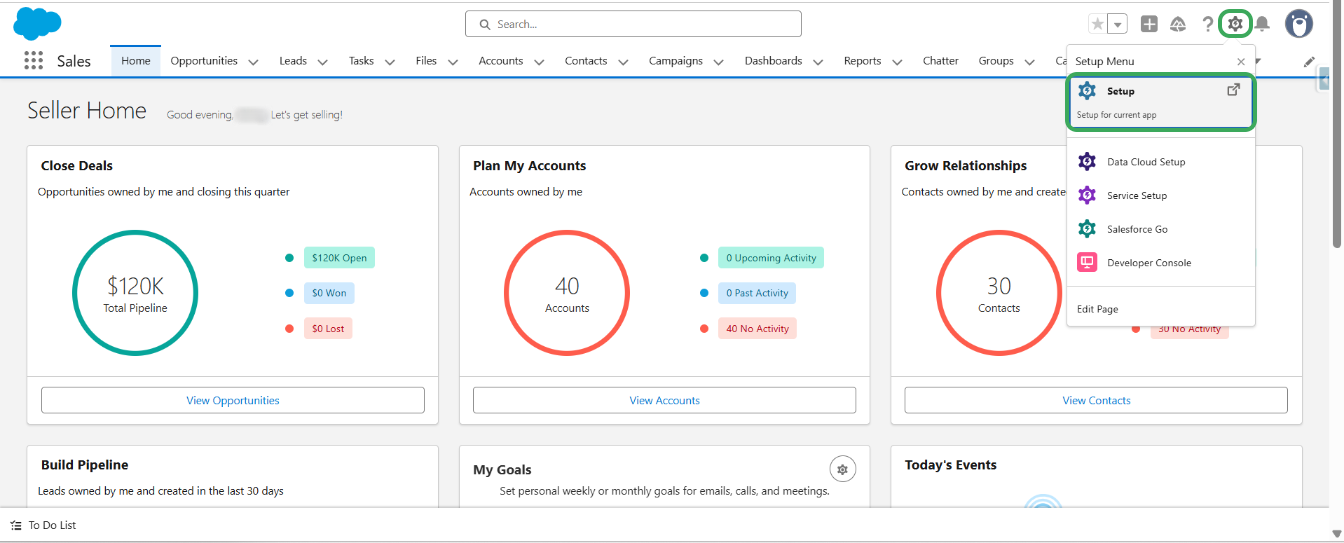Select Data Cloud Setup menu item
Image resolution: width=1344 pixels, height=543 pixels.
1145,162
